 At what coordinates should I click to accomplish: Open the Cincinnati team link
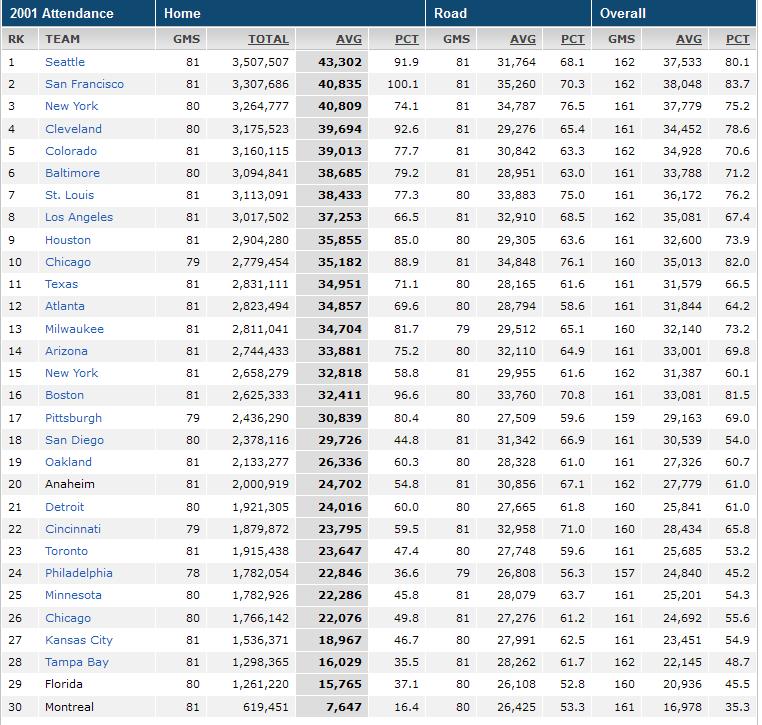tap(73, 529)
